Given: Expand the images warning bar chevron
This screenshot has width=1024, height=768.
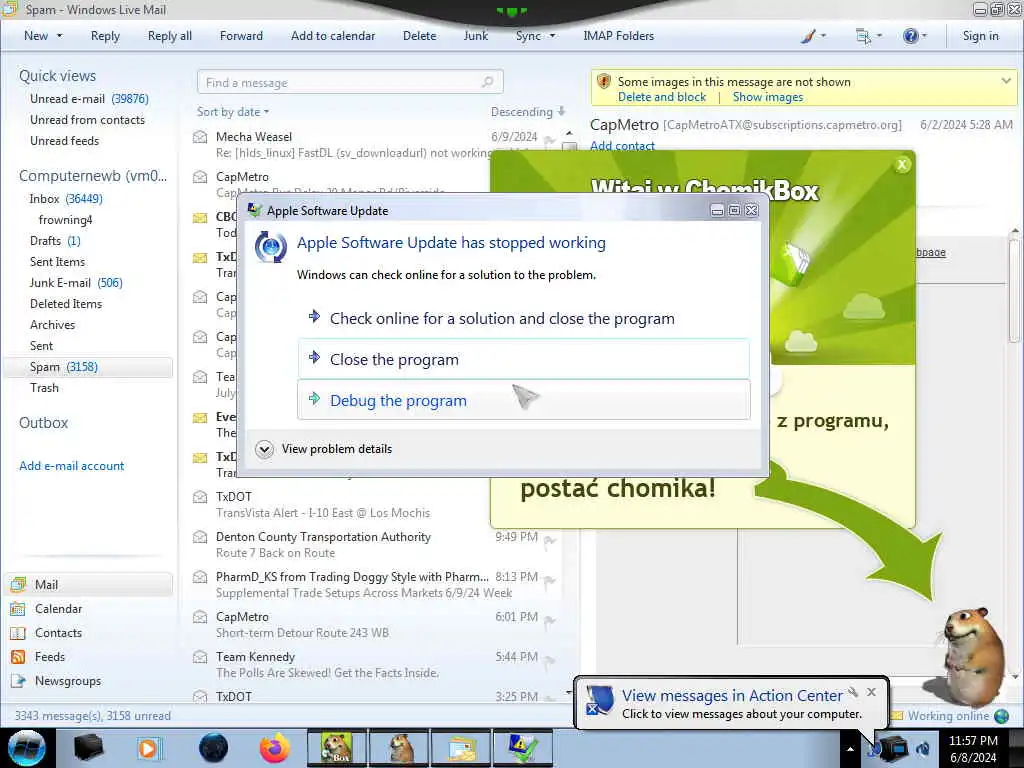Looking at the screenshot, I should 1006,81.
